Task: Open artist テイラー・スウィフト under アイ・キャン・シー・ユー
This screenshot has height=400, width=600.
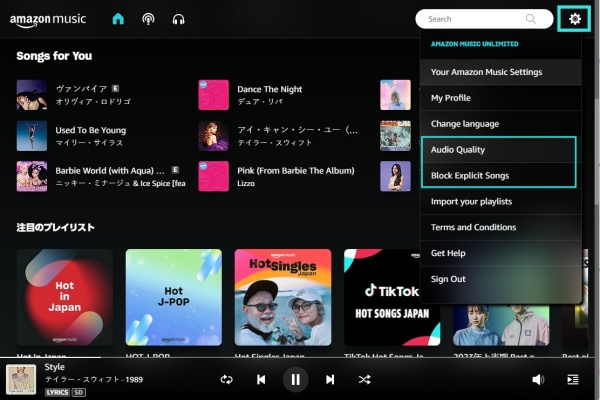Action: click(x=274, y=143)
